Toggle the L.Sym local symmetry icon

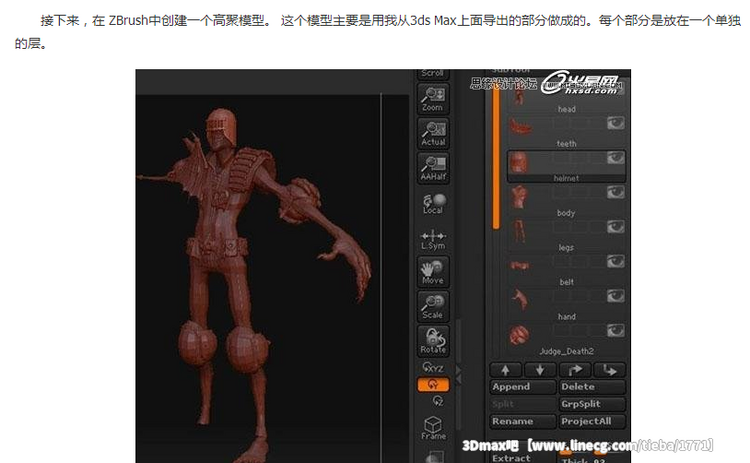tap(433, 240)
